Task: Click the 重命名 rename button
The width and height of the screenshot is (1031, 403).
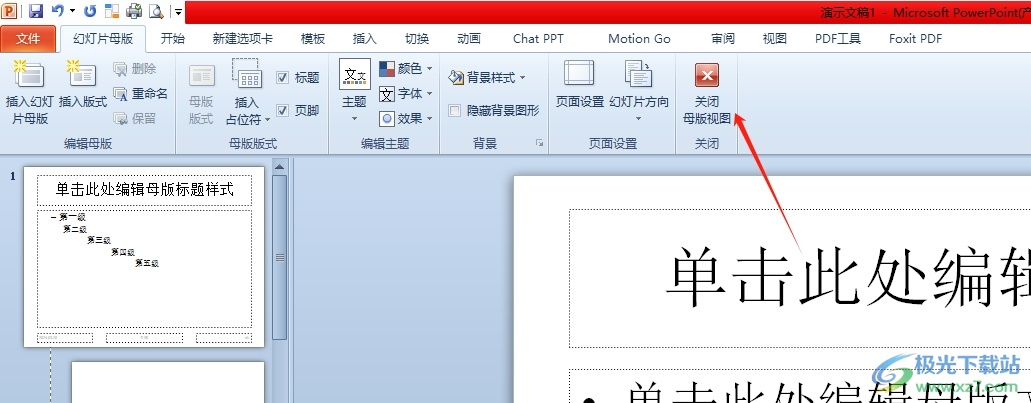Action: [140, 93]
